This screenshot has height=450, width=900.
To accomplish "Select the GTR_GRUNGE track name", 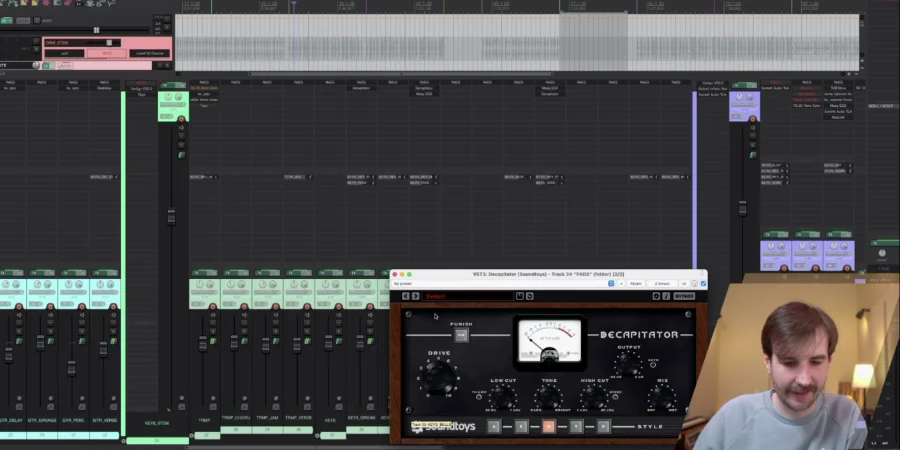I will click(43, 421).
